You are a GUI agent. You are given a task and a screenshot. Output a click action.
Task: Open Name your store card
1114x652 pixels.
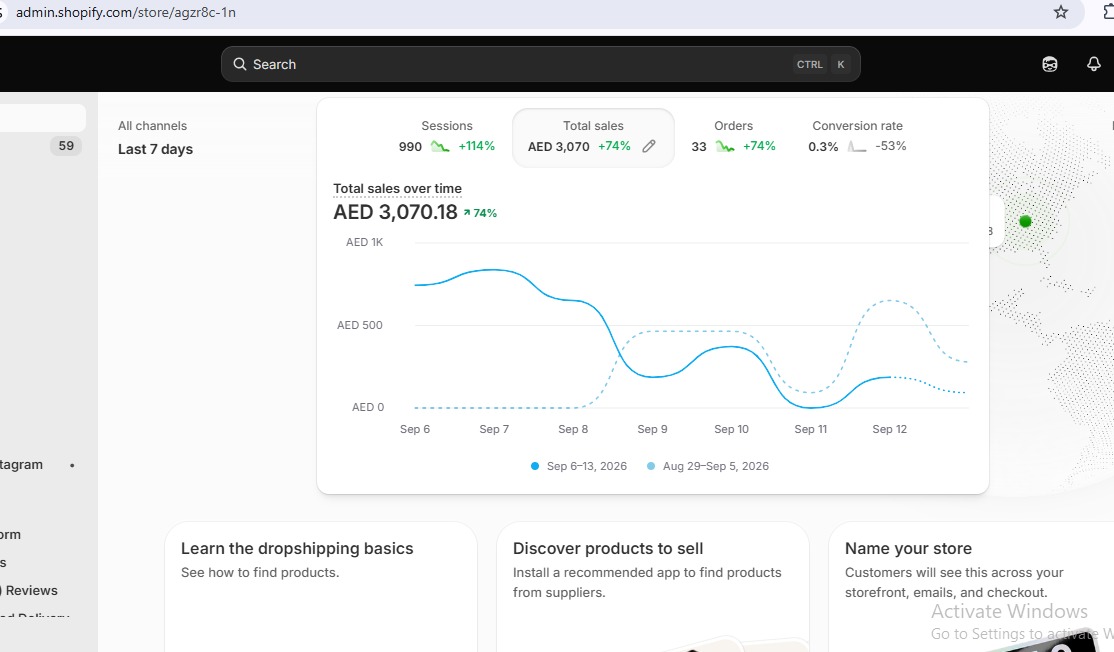[x=971, y=587]
